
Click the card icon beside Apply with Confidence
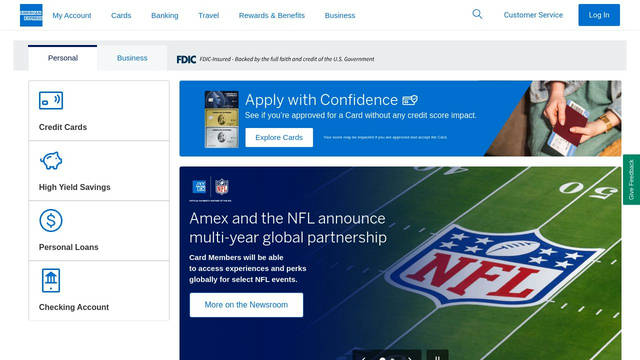pyautogui.click(x=410, y=100)
